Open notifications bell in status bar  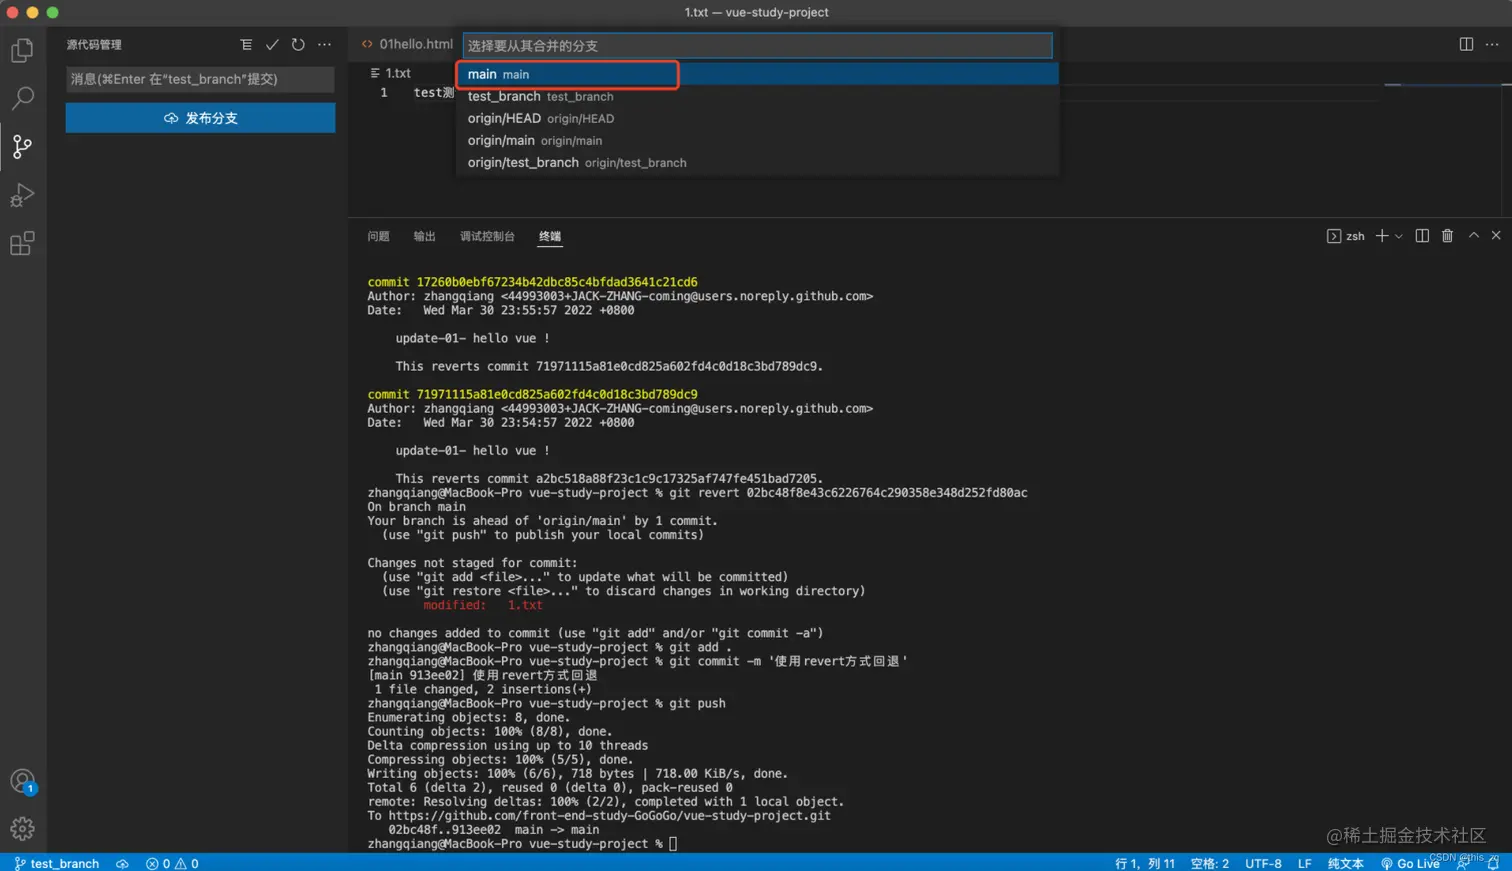(x=1492, y=863)
